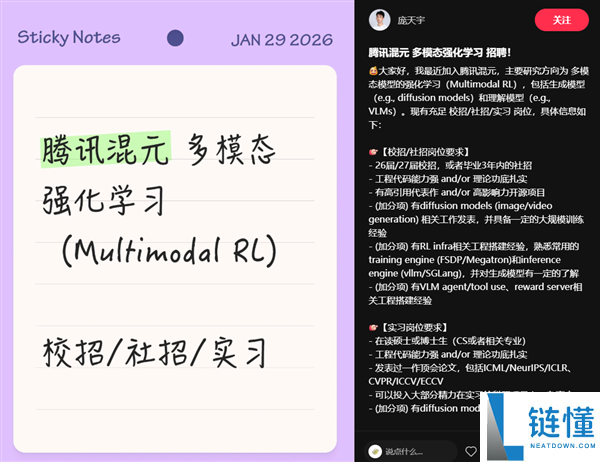Click the text CVPR/ICCV/ECCV
This screenshot has height=462, width=600.
pos(406,381)
